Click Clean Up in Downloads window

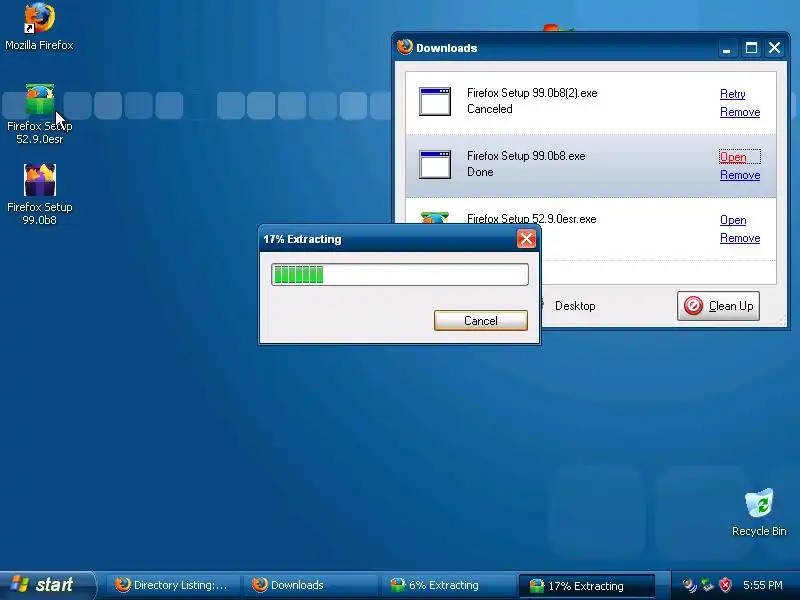click(x=718, y=306)
